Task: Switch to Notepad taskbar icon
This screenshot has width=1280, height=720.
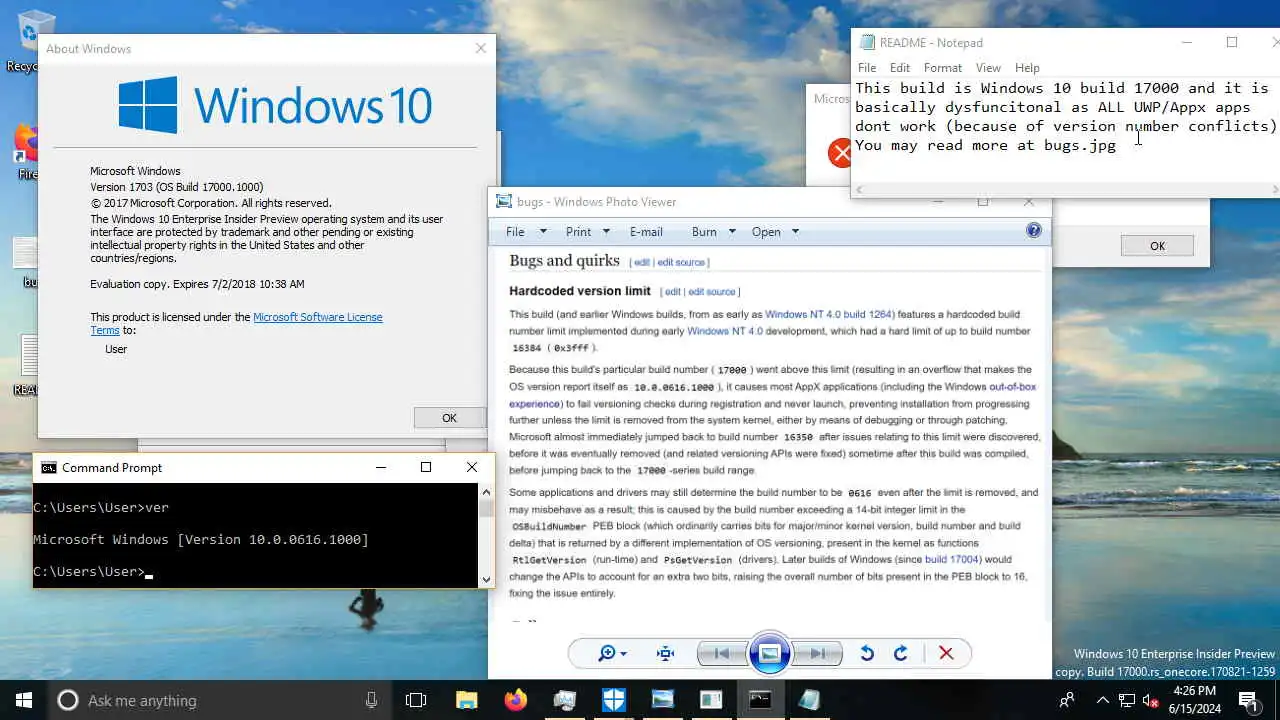Action: (x=809, y=700)
